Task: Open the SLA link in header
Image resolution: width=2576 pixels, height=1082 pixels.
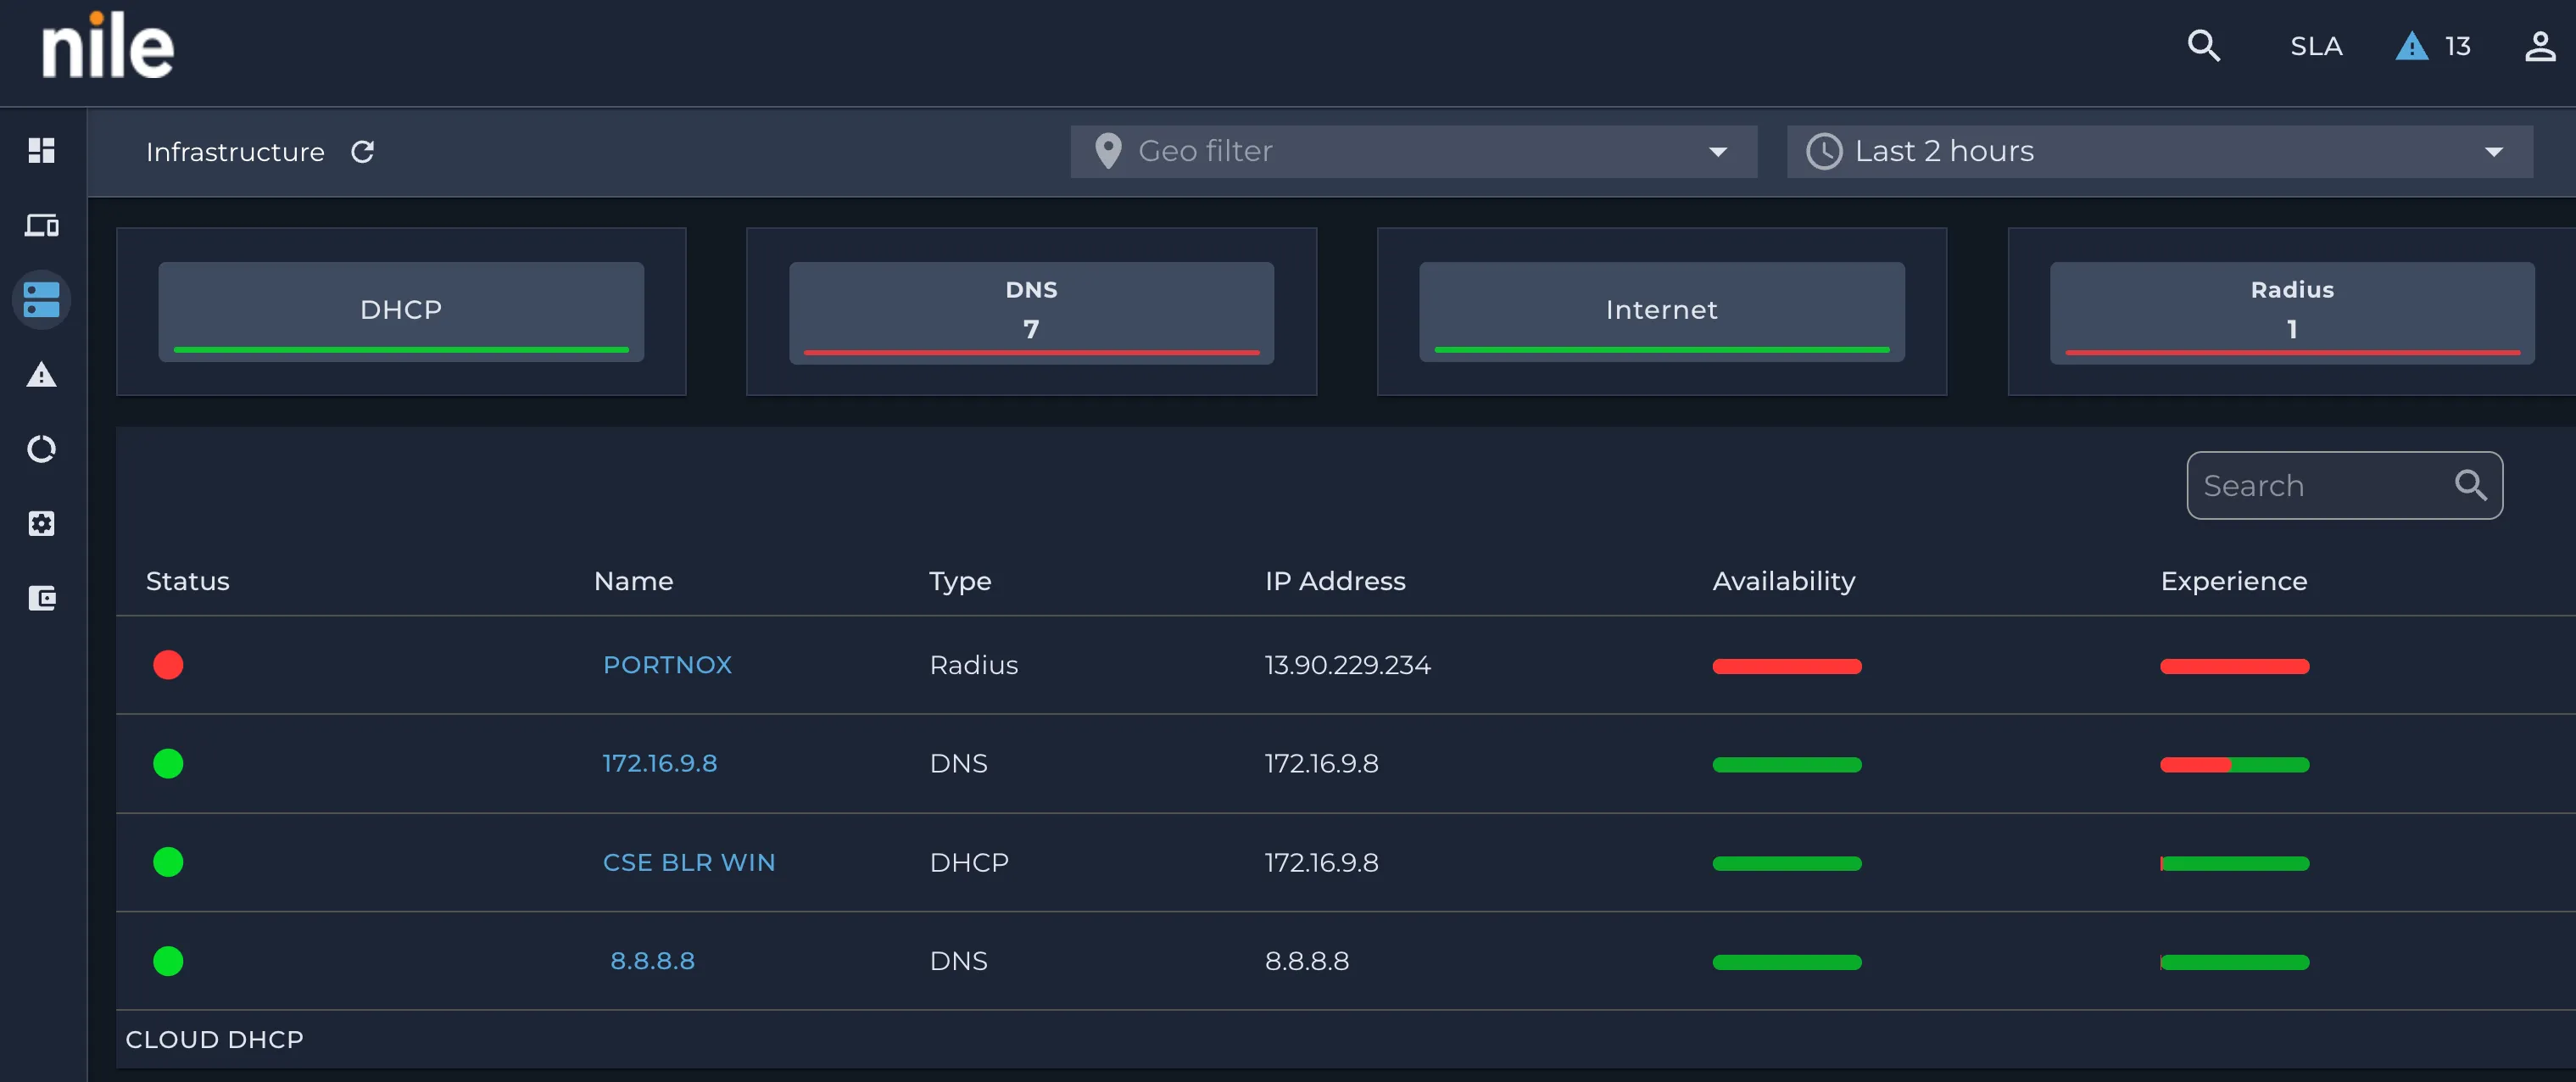Action: (x=2316, y=46)
